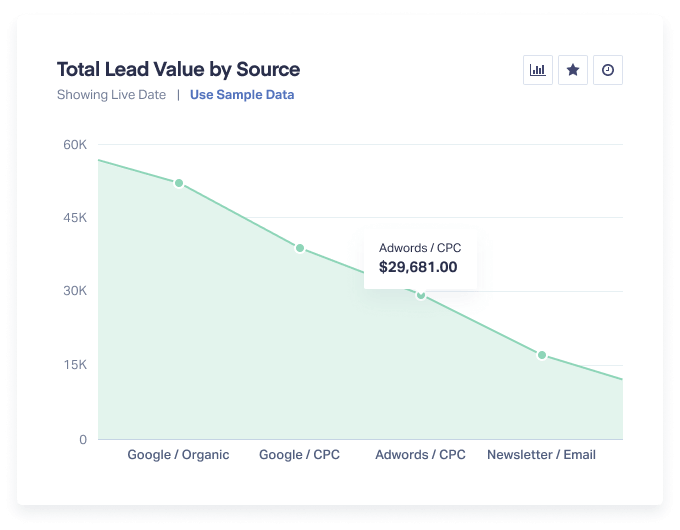Click the $29,681.00 tooltip value

point(418,267)
